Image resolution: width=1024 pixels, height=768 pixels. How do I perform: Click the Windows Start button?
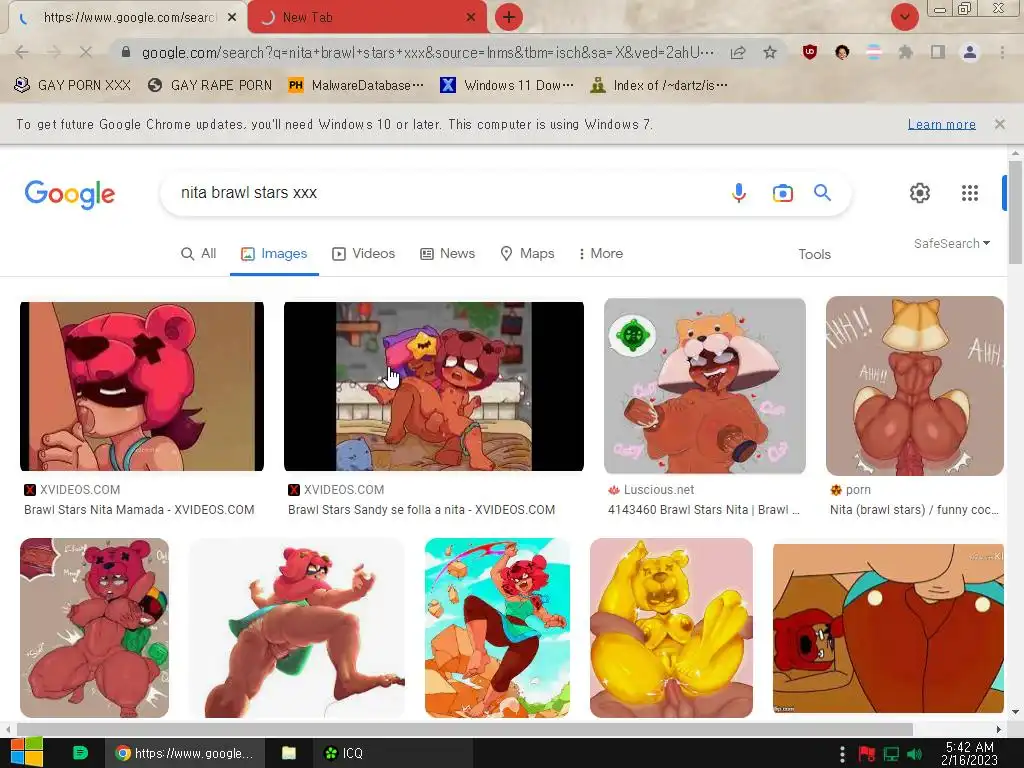pos(26,752)
